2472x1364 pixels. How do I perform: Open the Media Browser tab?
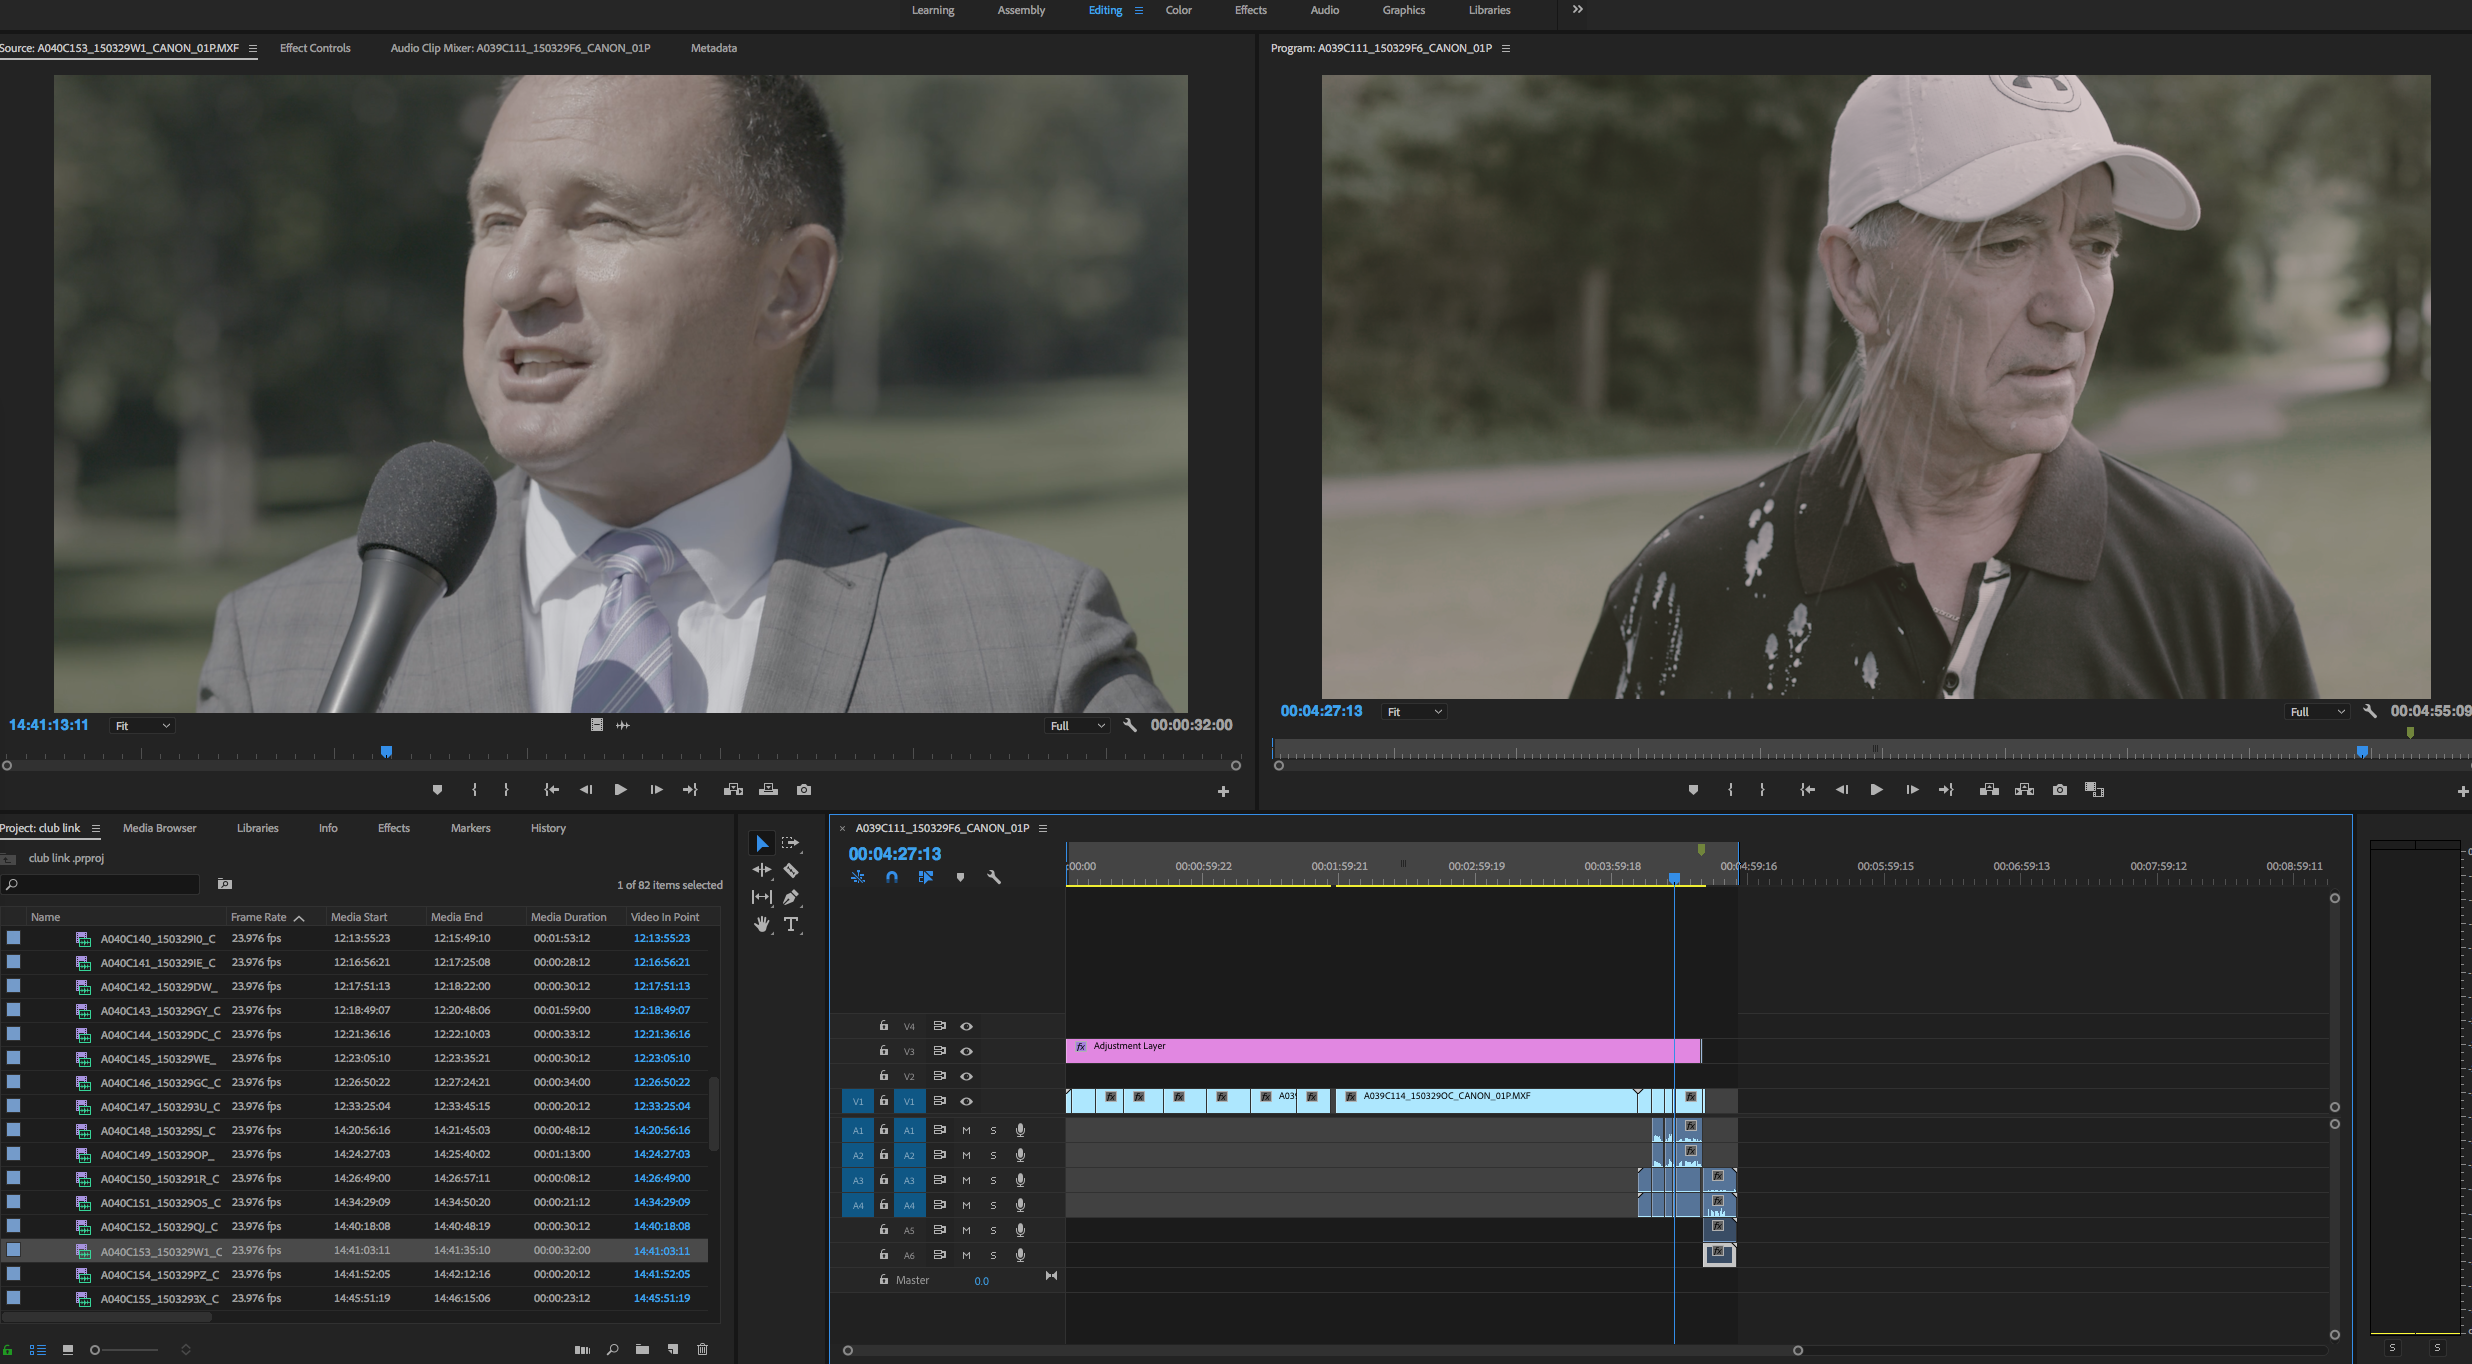click(159, 828)
